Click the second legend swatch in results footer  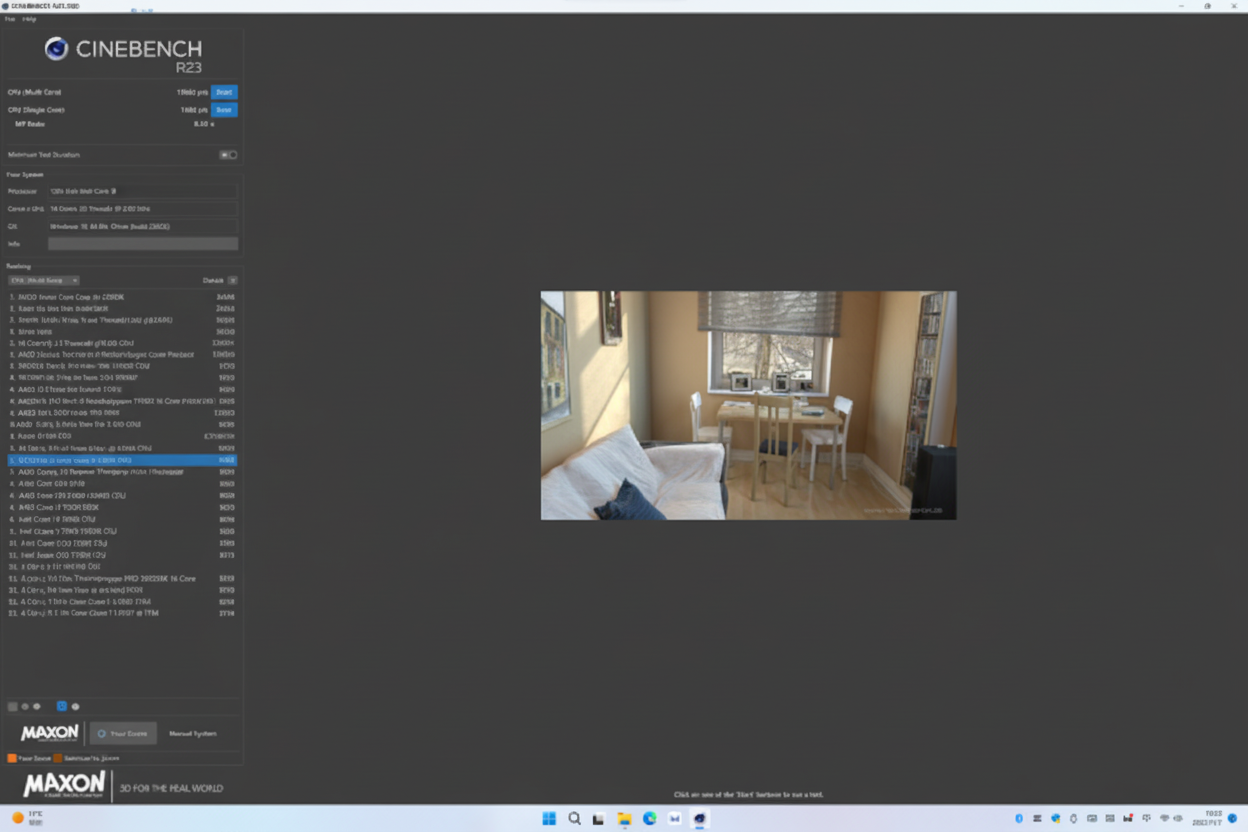[57, 758]
